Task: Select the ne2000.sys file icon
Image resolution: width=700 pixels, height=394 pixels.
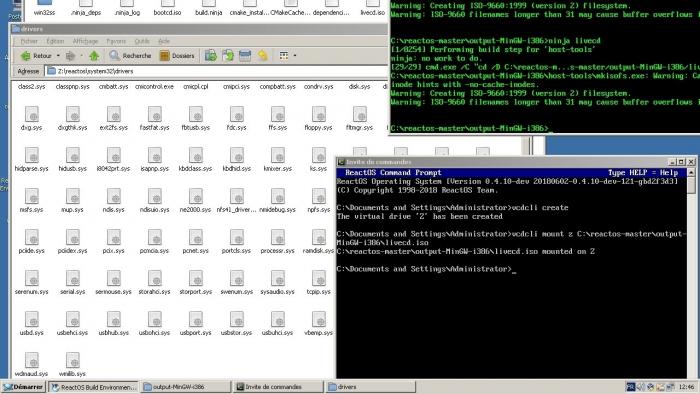Action: pos(196,197)
